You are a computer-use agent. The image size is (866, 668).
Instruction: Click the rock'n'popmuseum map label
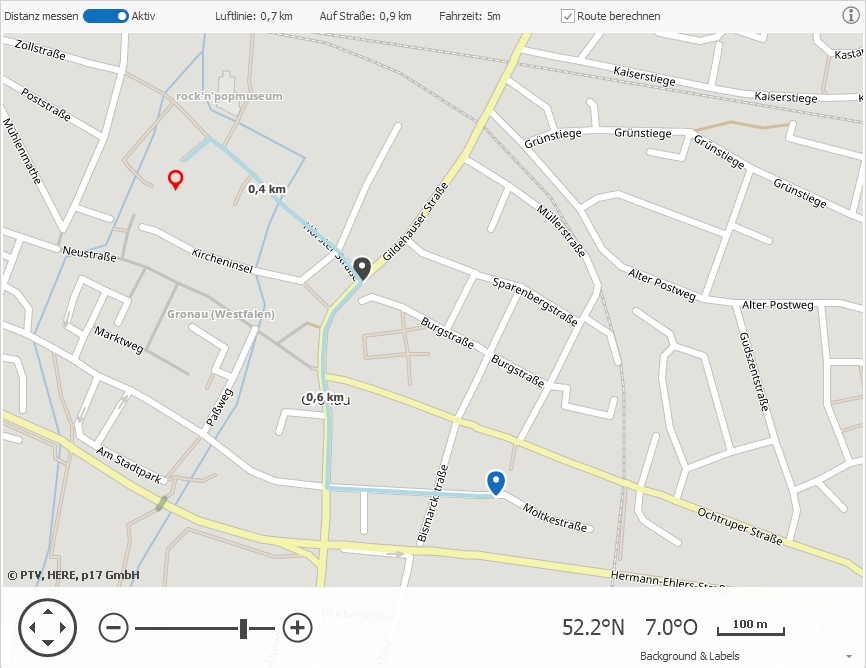[x=229, y=96]
